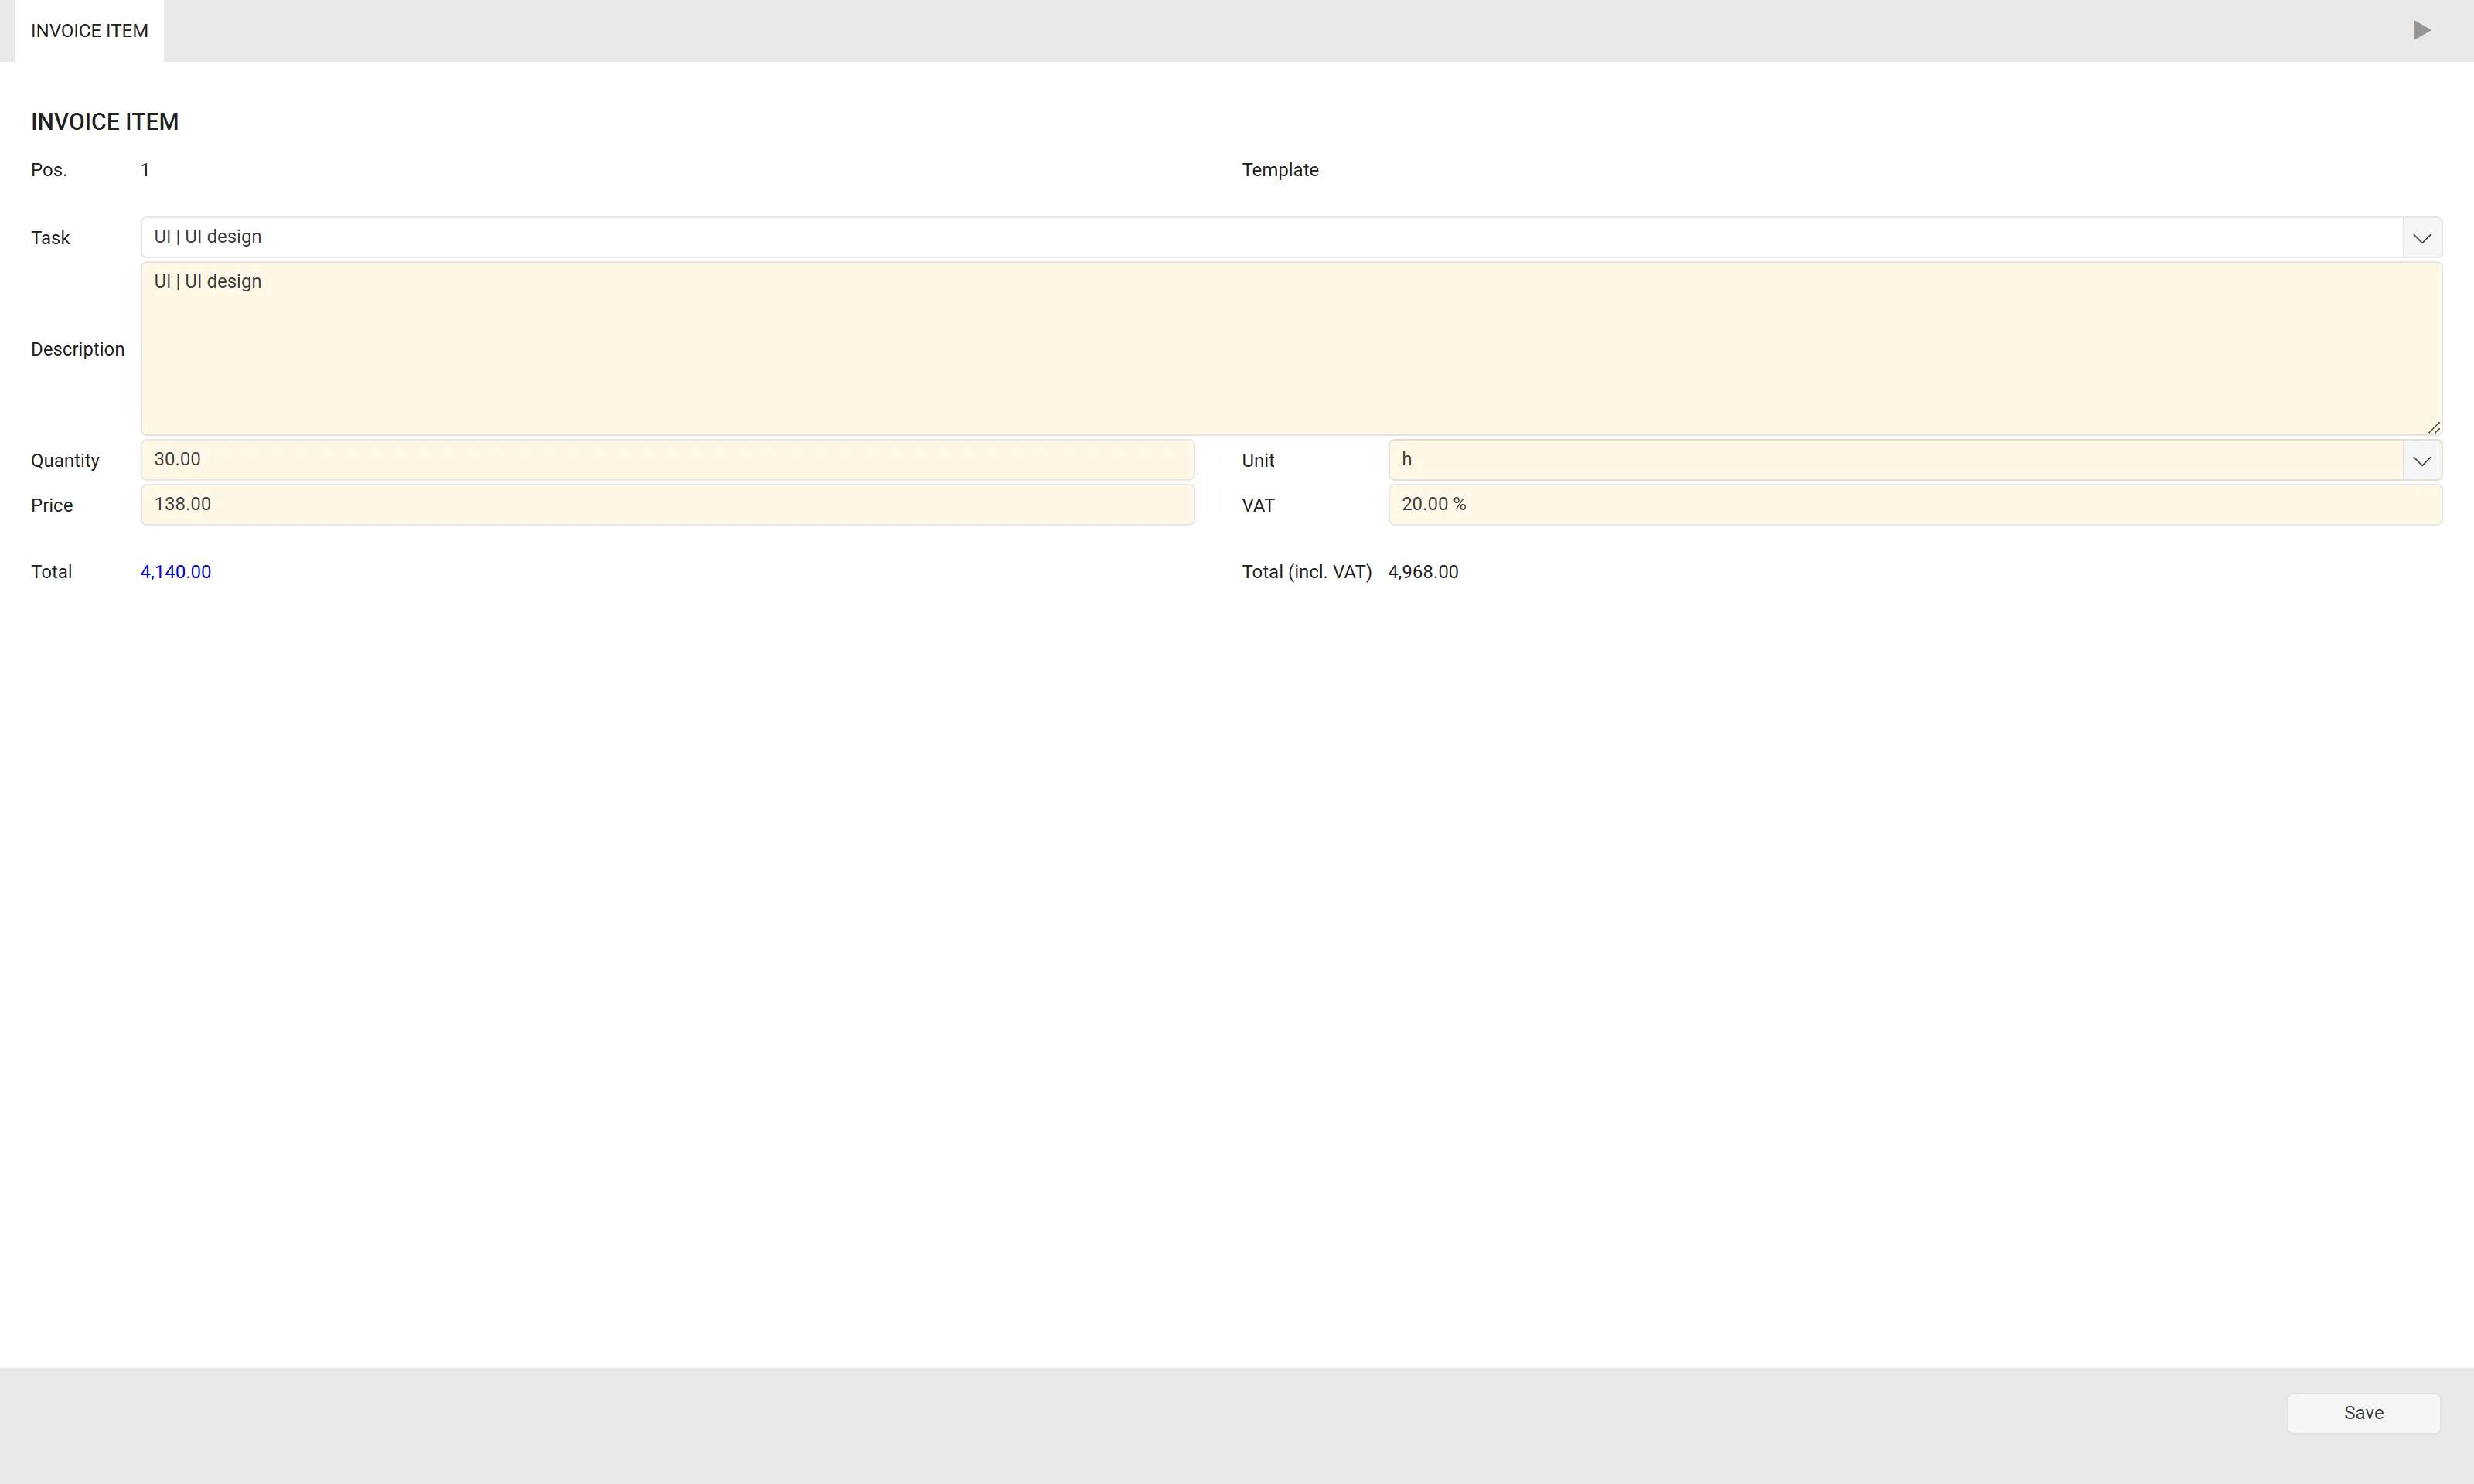This screenshot has width=2474, height=1484.
Task: Click the Unit field showing h
Action: [1896, 460]
